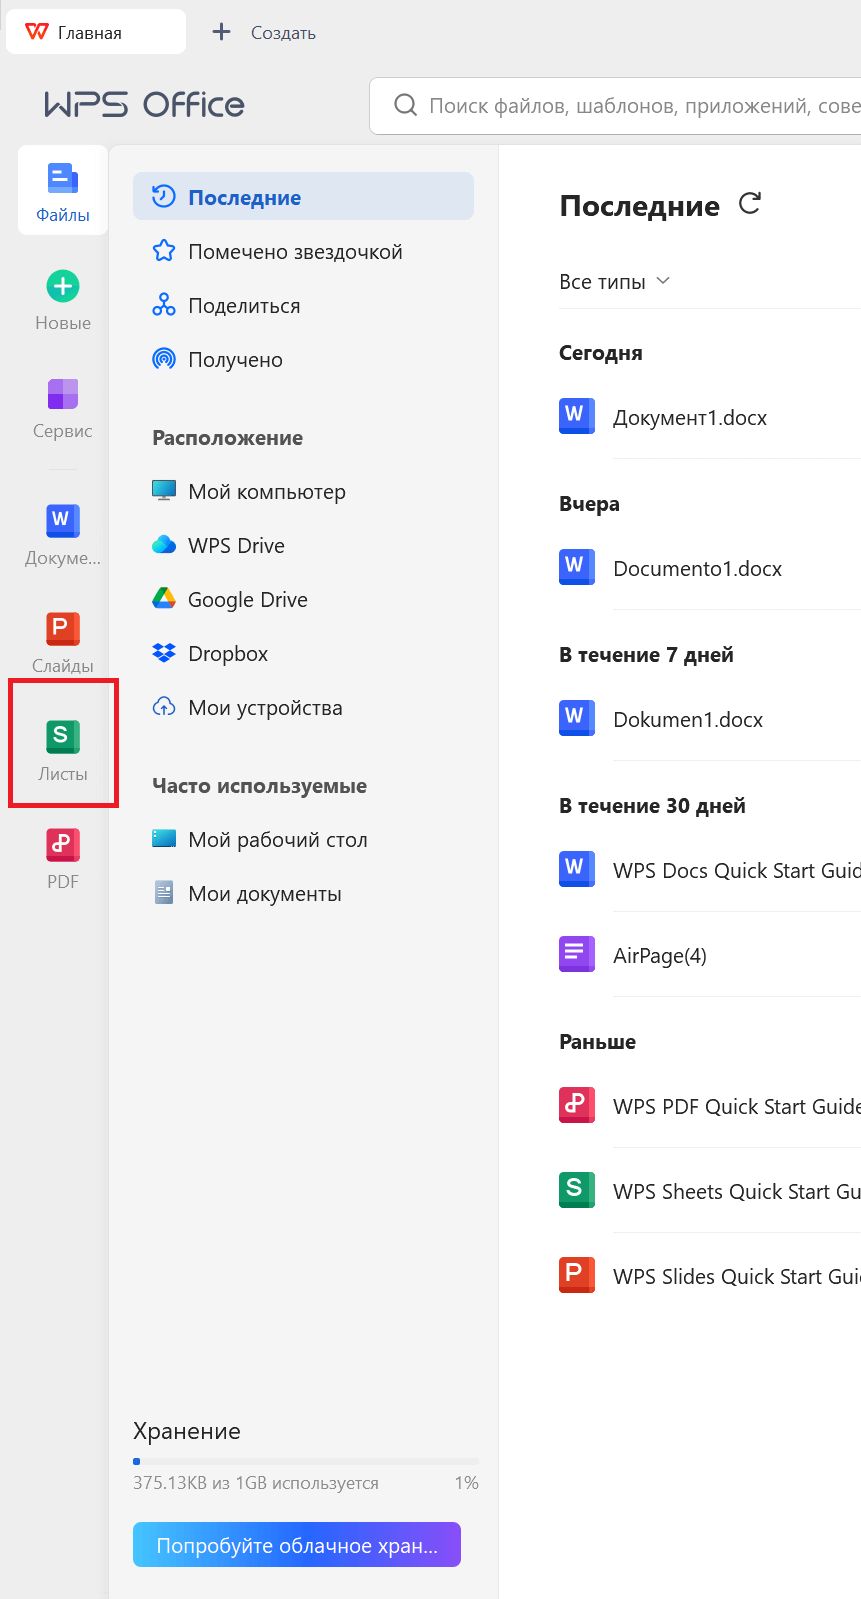Click Google Drive label
861x1599 pixels.
click(x=248, y=599)
